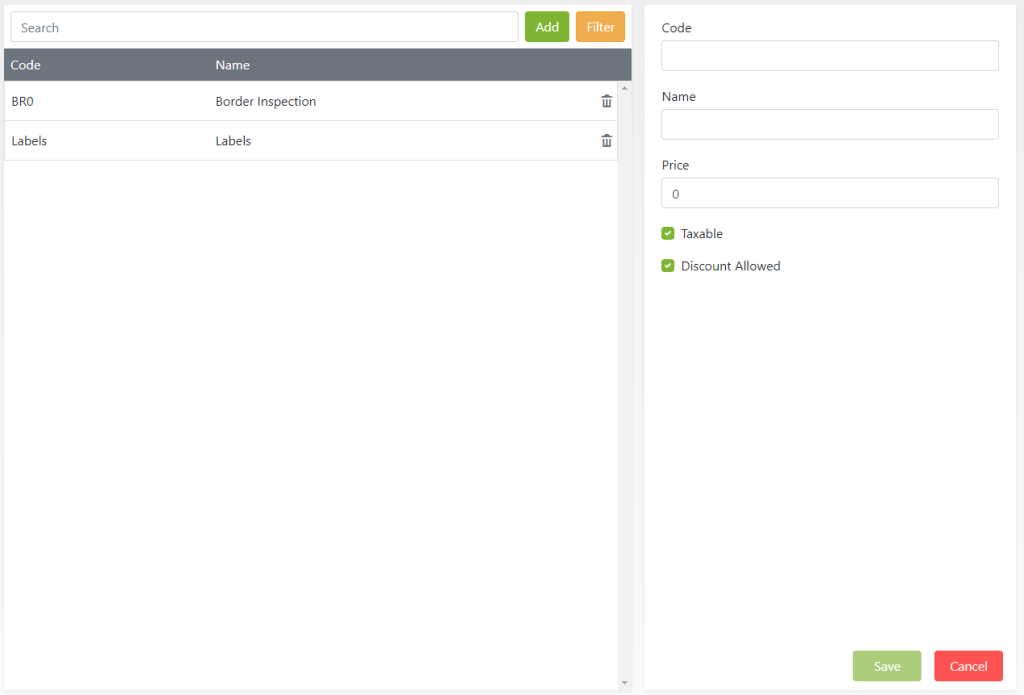
Task: Save the item details
Action: click(886, 666)
